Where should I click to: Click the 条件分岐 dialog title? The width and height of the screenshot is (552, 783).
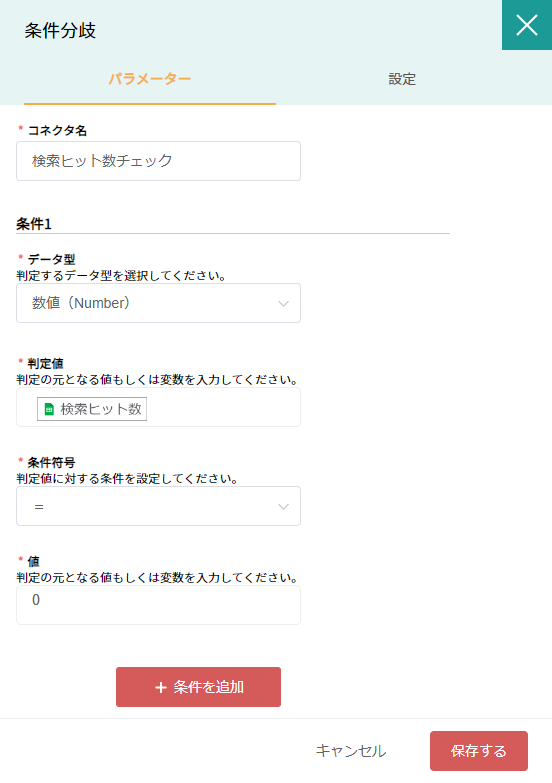60,30
